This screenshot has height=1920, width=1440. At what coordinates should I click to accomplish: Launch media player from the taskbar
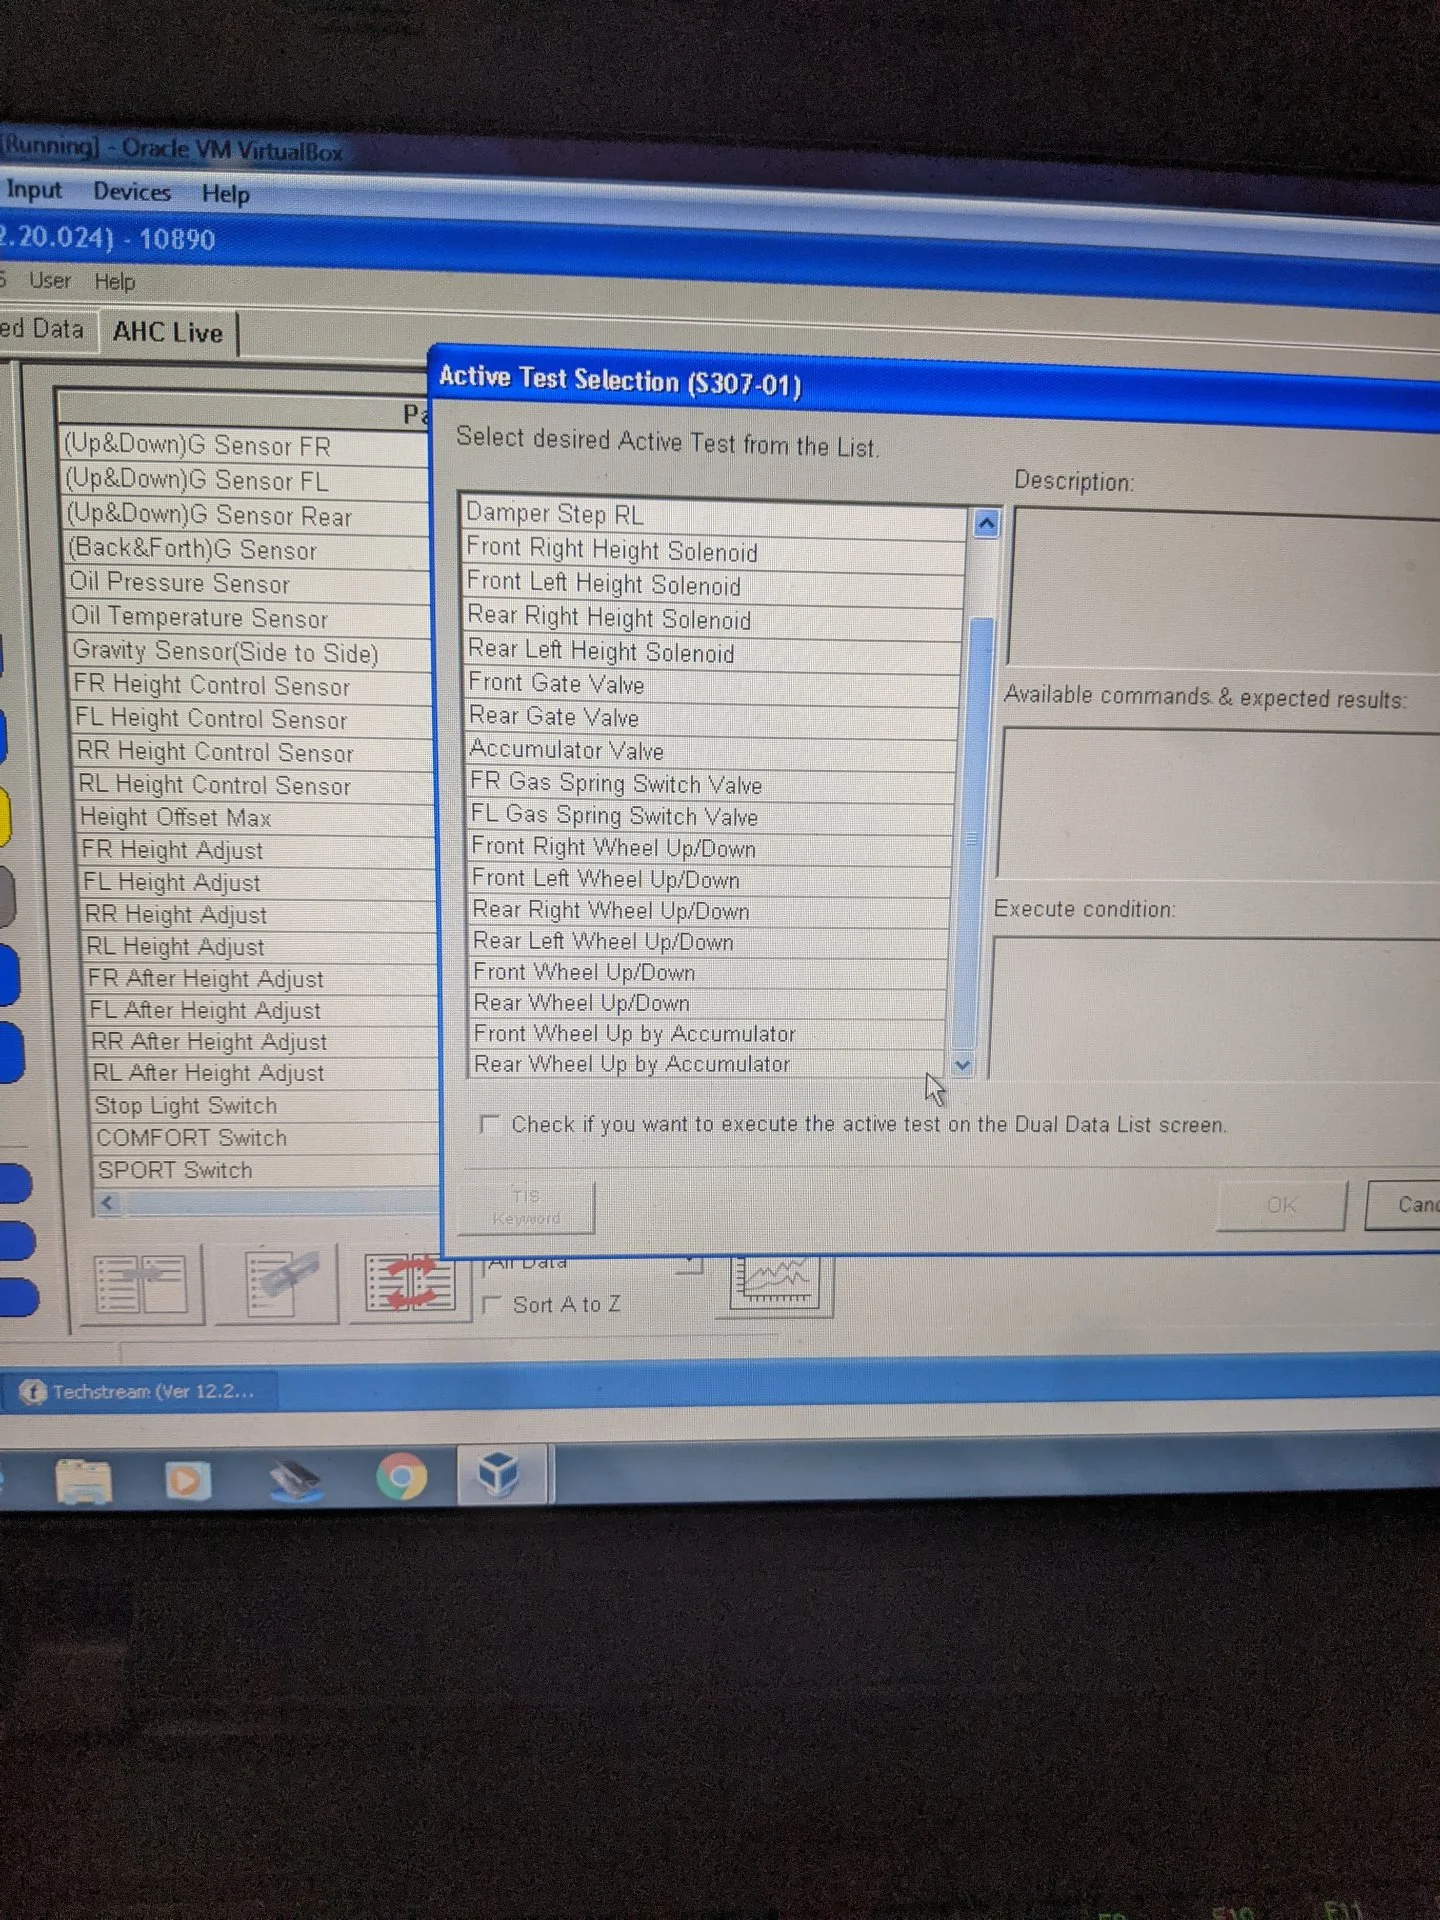pos(185,1480)
